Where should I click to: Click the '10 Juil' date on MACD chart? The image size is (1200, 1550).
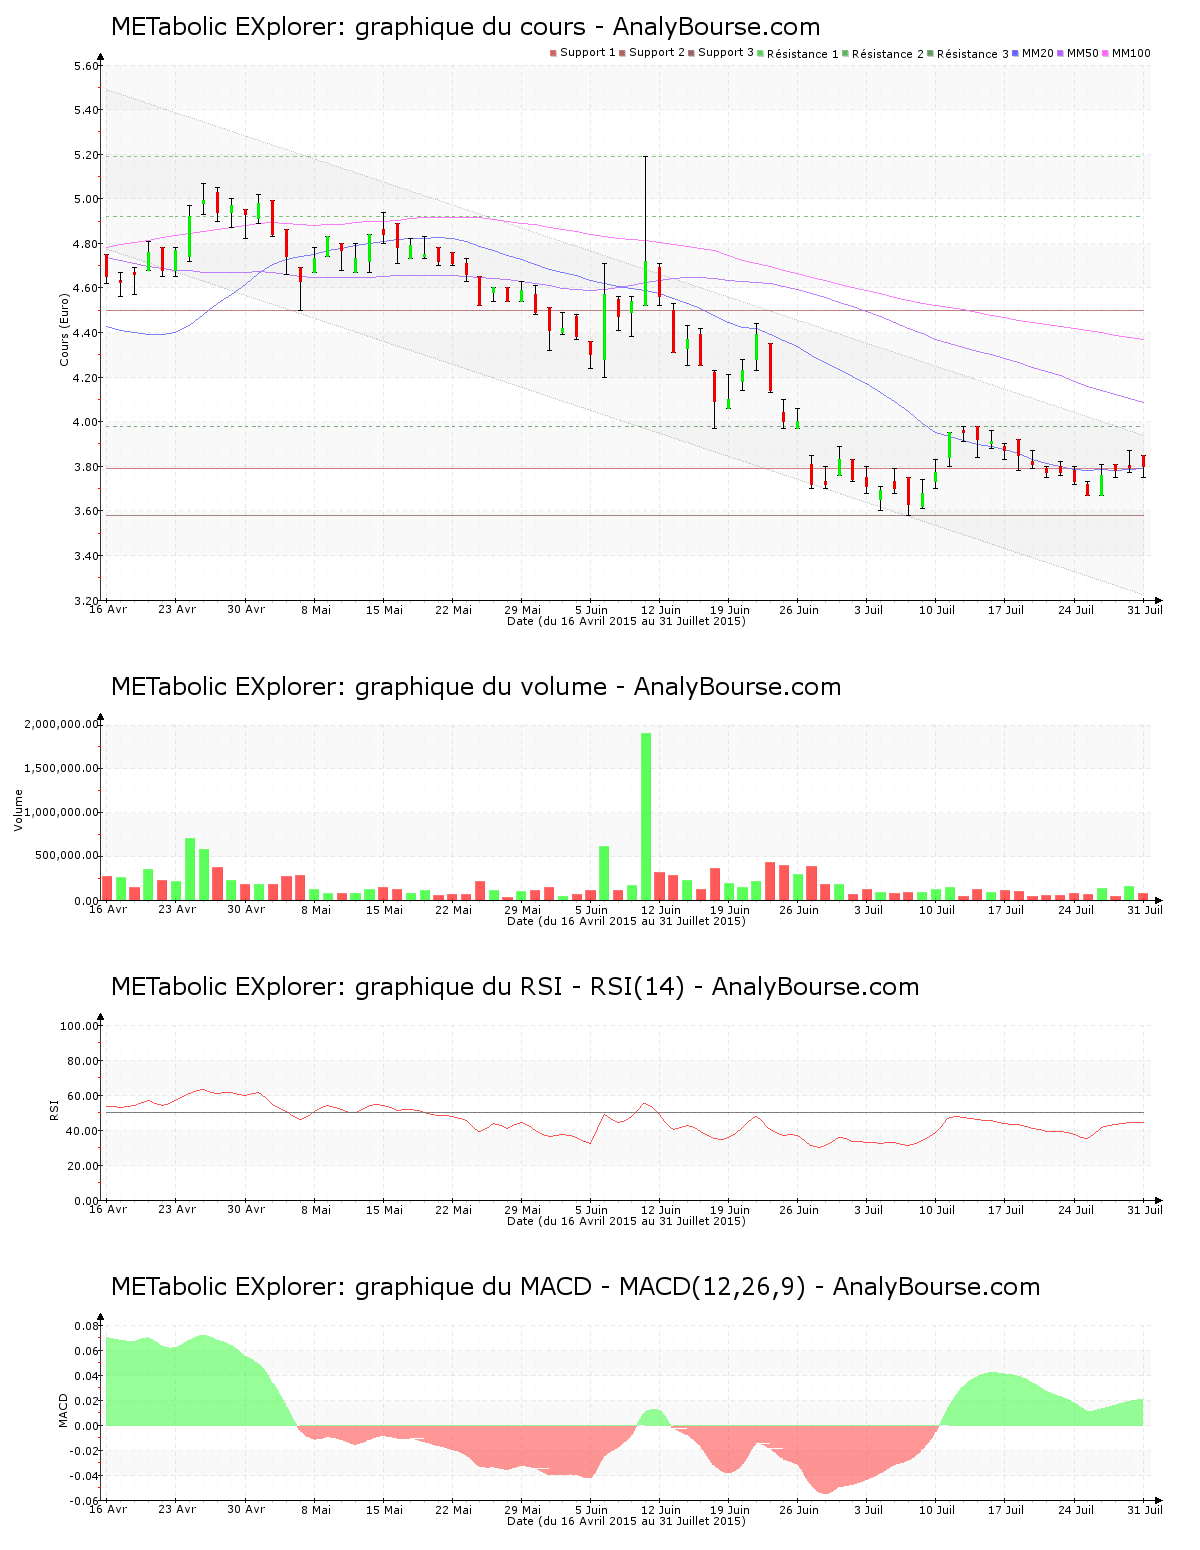click(x=937, y=1510)
